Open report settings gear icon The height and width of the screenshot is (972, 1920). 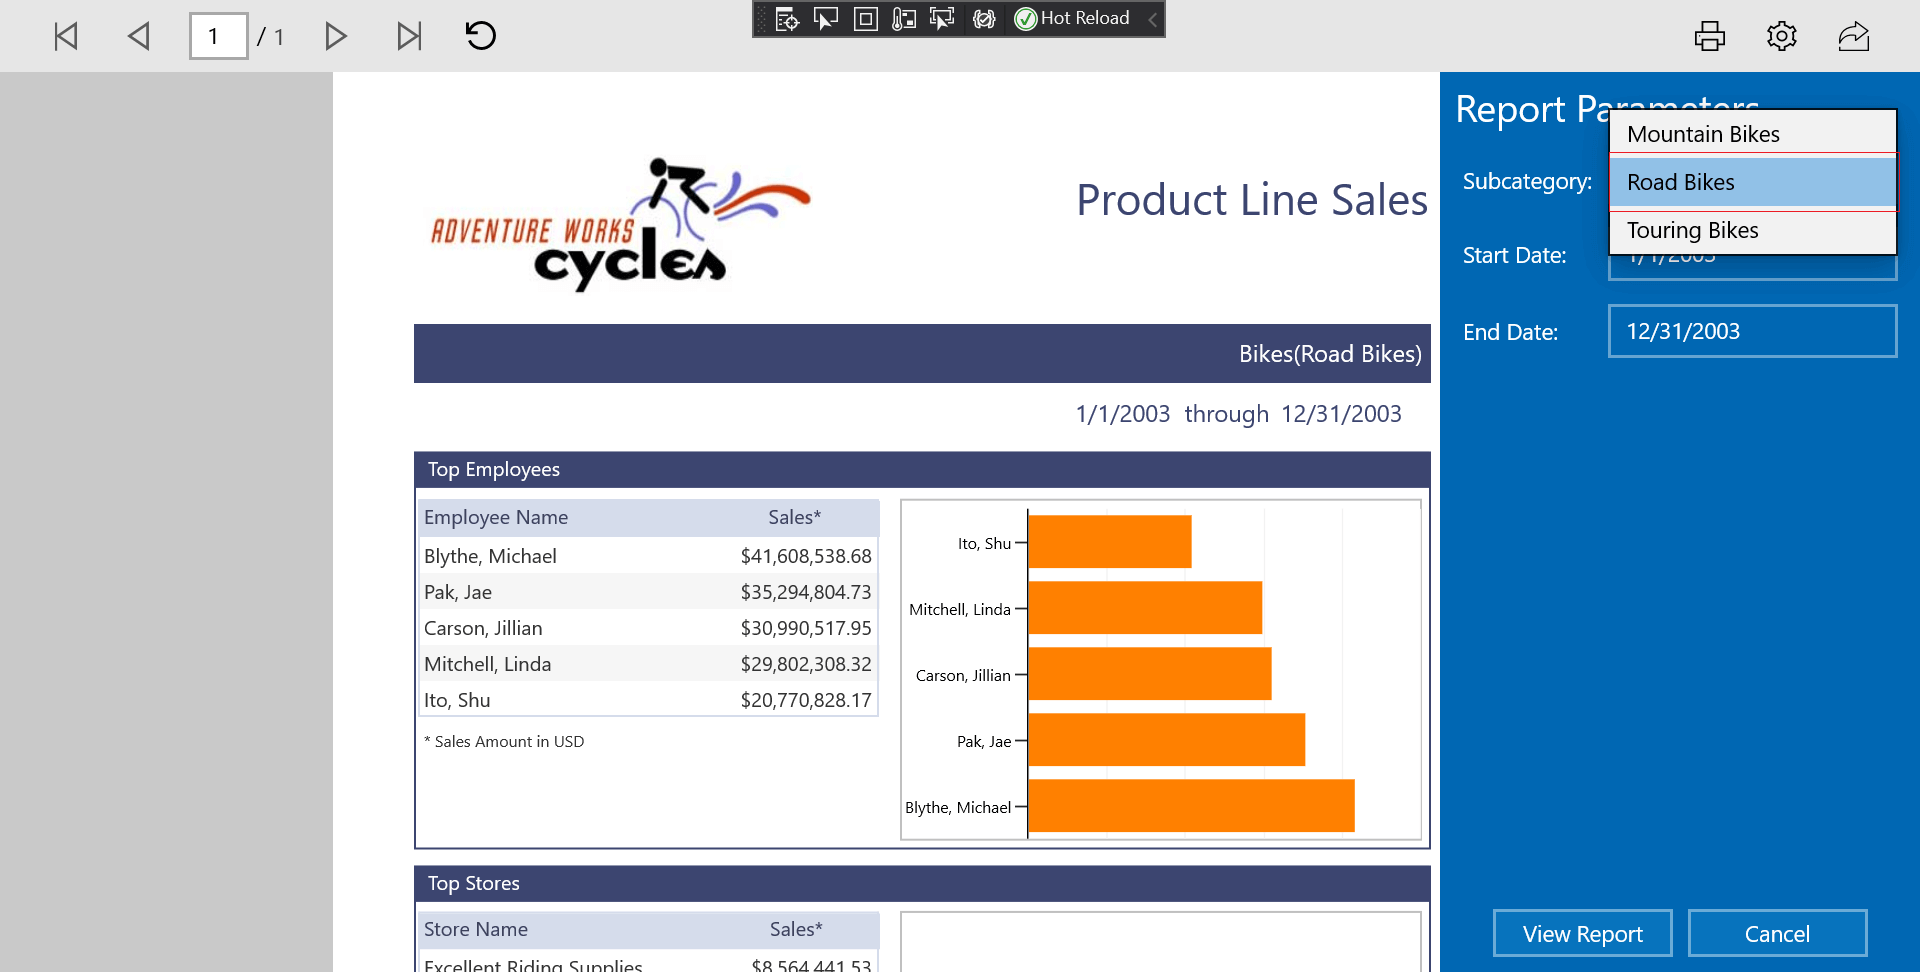pos(1782,36)
